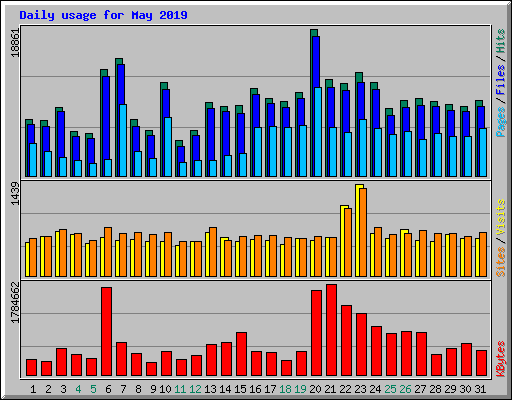Click the red KBytes bar for day 6
The width and height of the screenshot is (512, 400).
107,331
